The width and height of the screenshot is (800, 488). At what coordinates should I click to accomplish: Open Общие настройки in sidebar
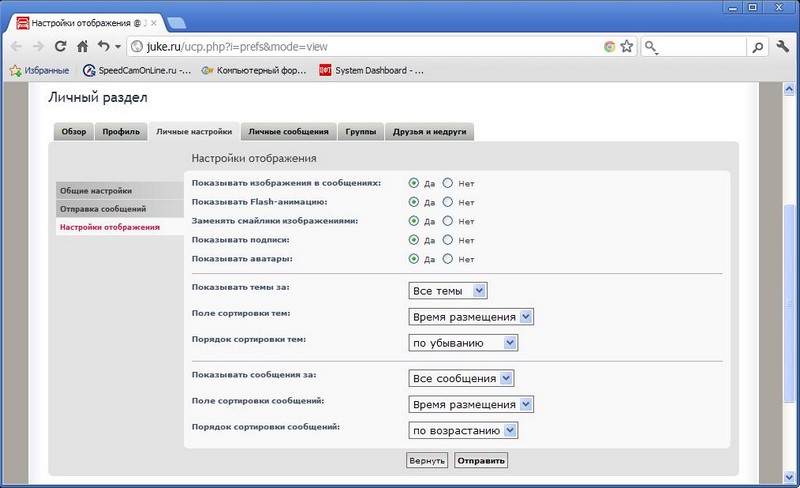pyautogui.click(x=120, y=190)
